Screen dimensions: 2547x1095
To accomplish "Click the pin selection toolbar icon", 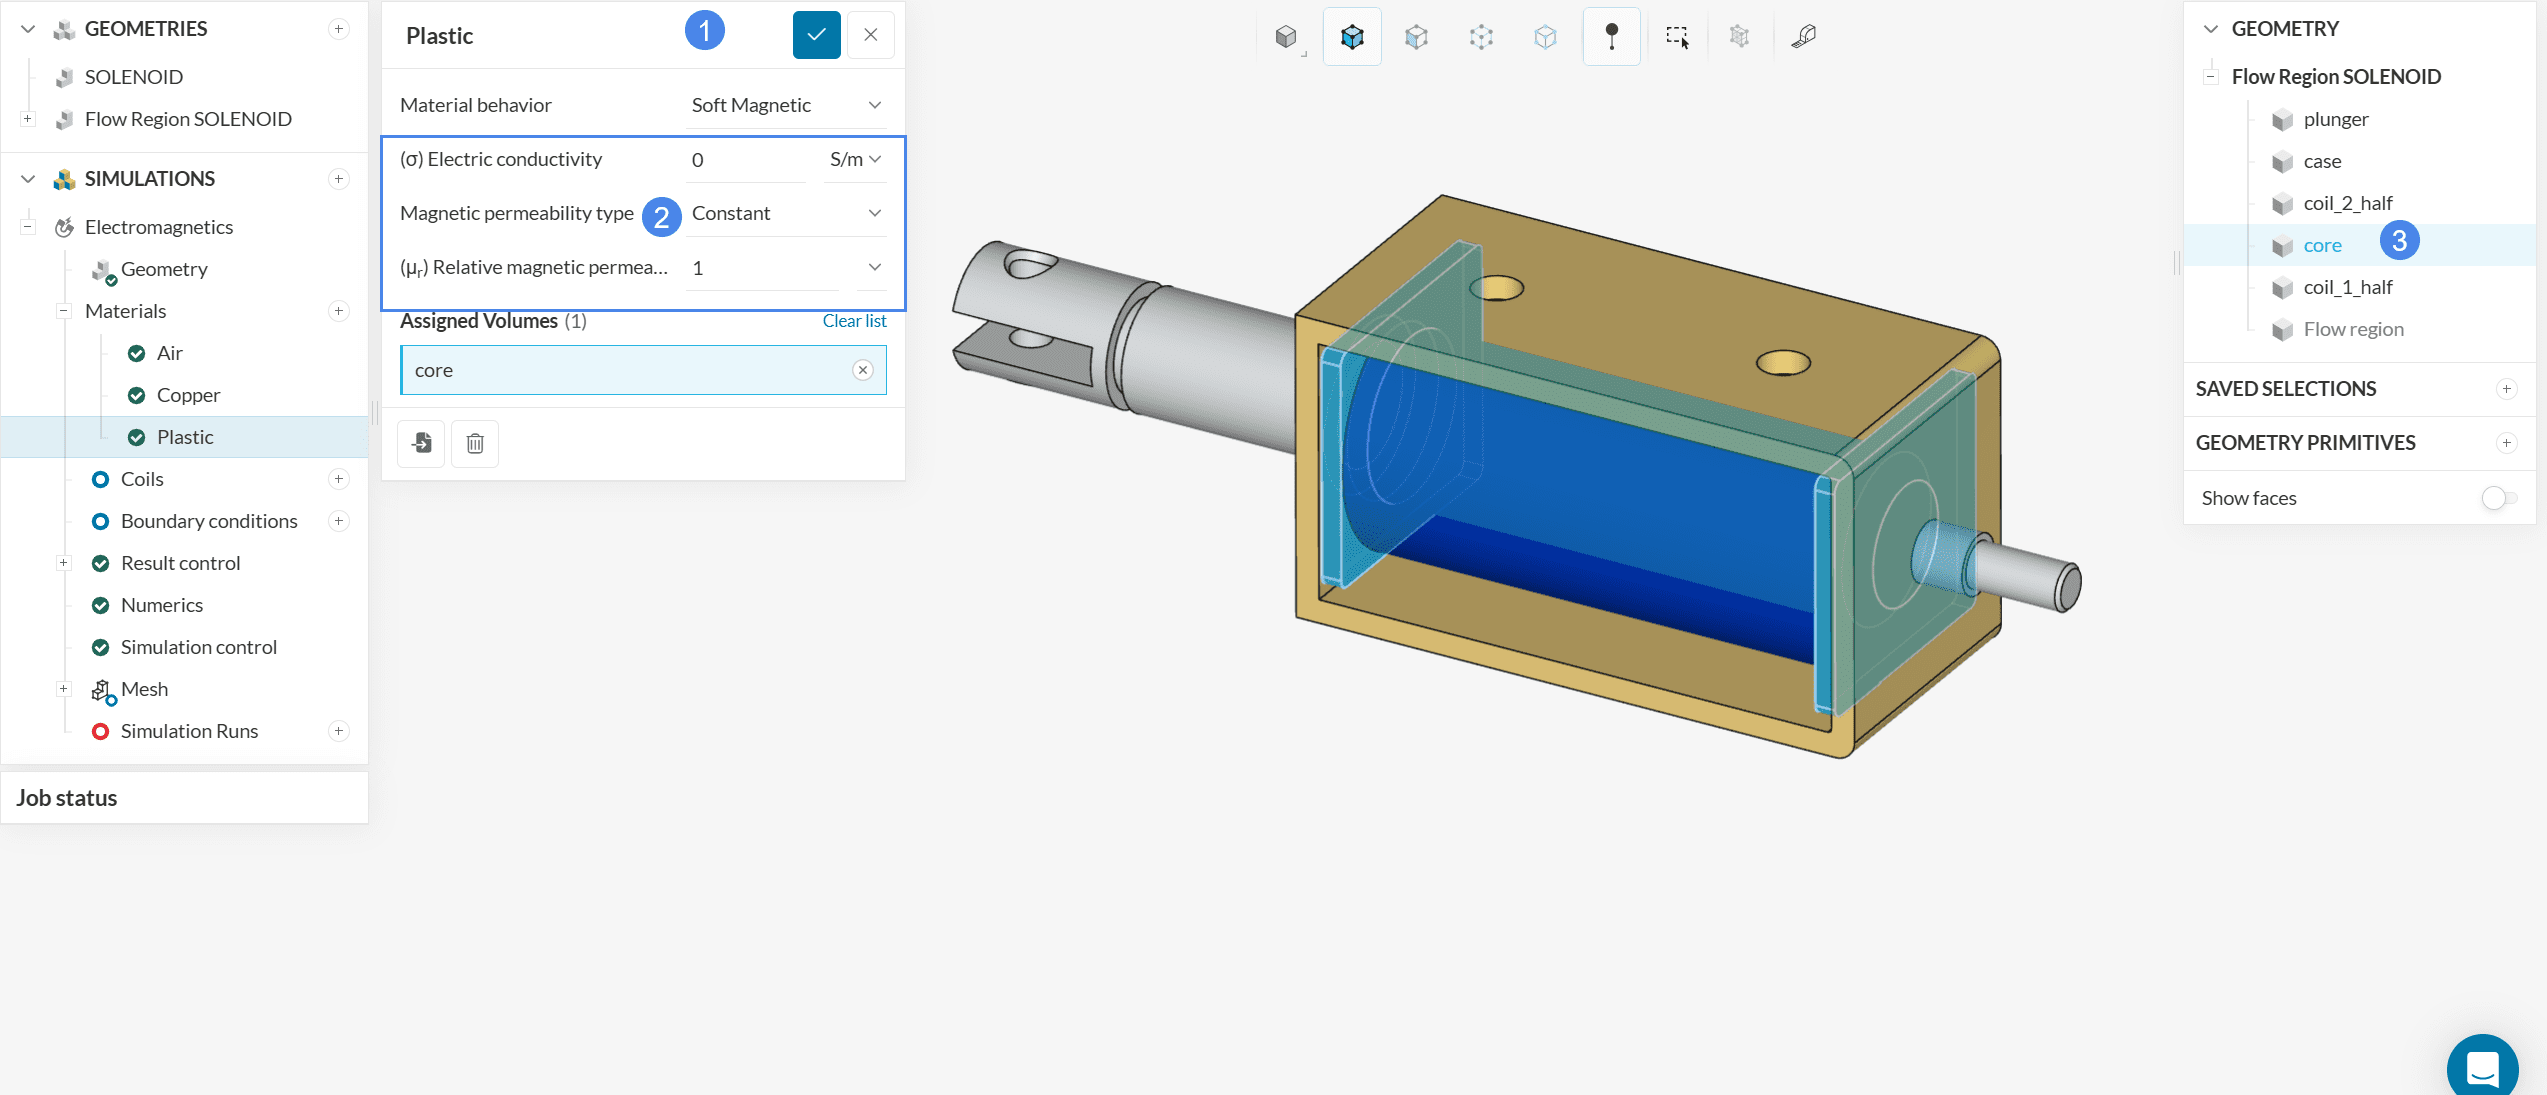I will click(x=1611, y=37).
